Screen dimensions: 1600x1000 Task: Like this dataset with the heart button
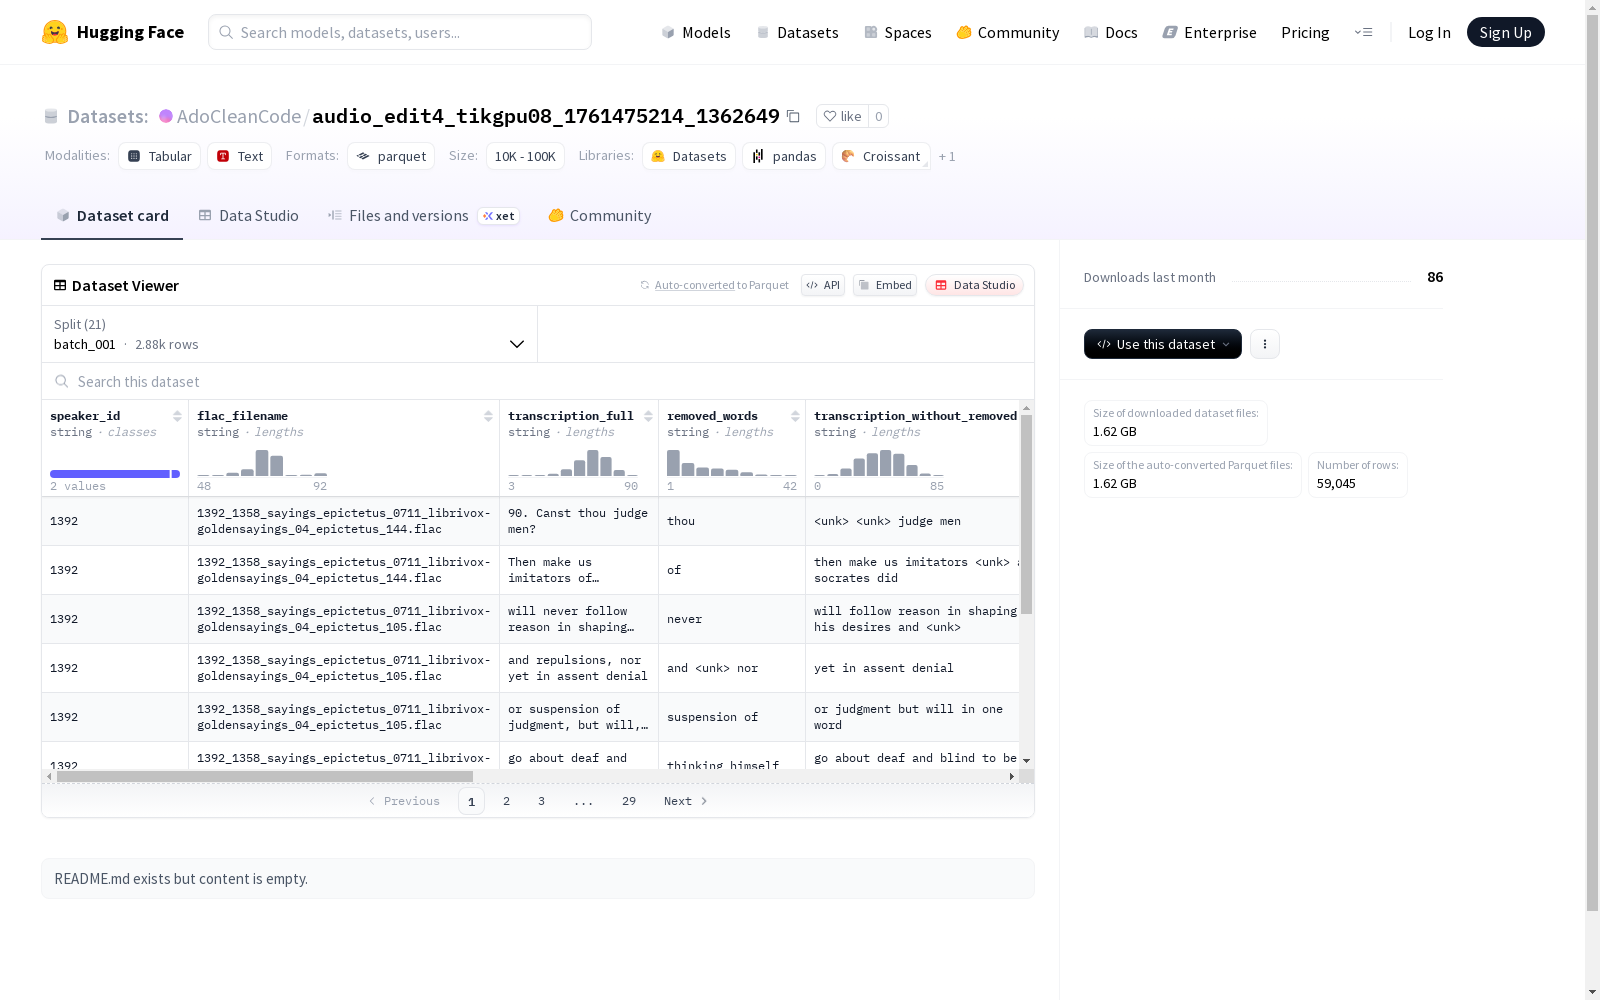[x=841, y=116]
